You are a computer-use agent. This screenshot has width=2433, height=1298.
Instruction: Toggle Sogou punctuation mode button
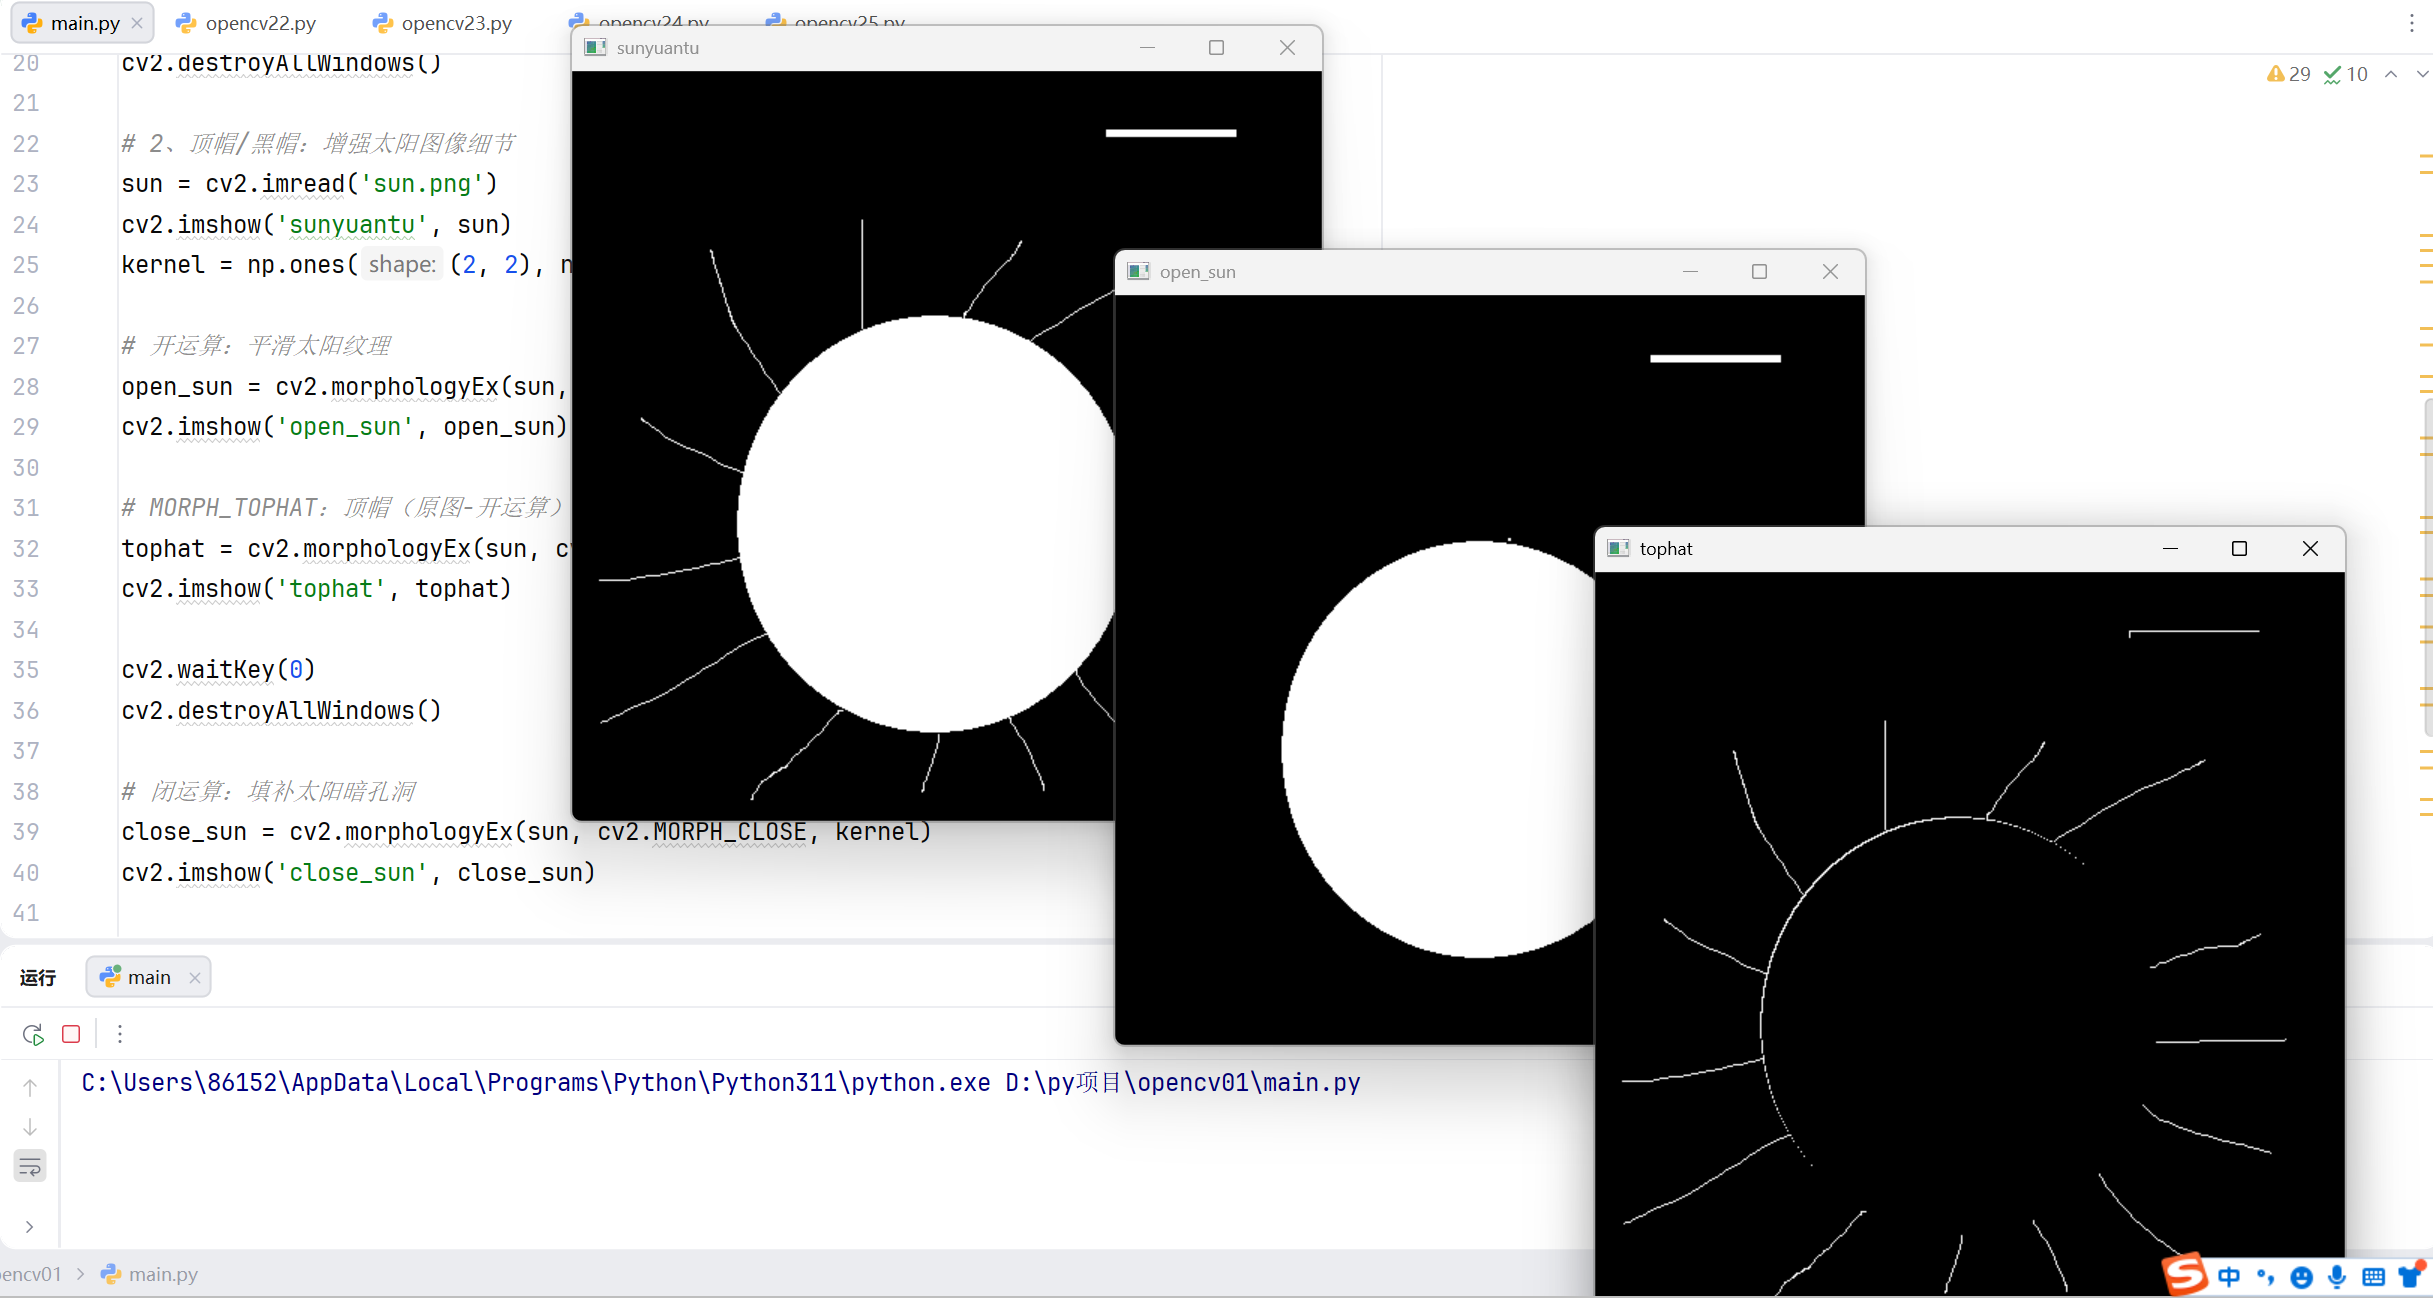[2265, 1277]
